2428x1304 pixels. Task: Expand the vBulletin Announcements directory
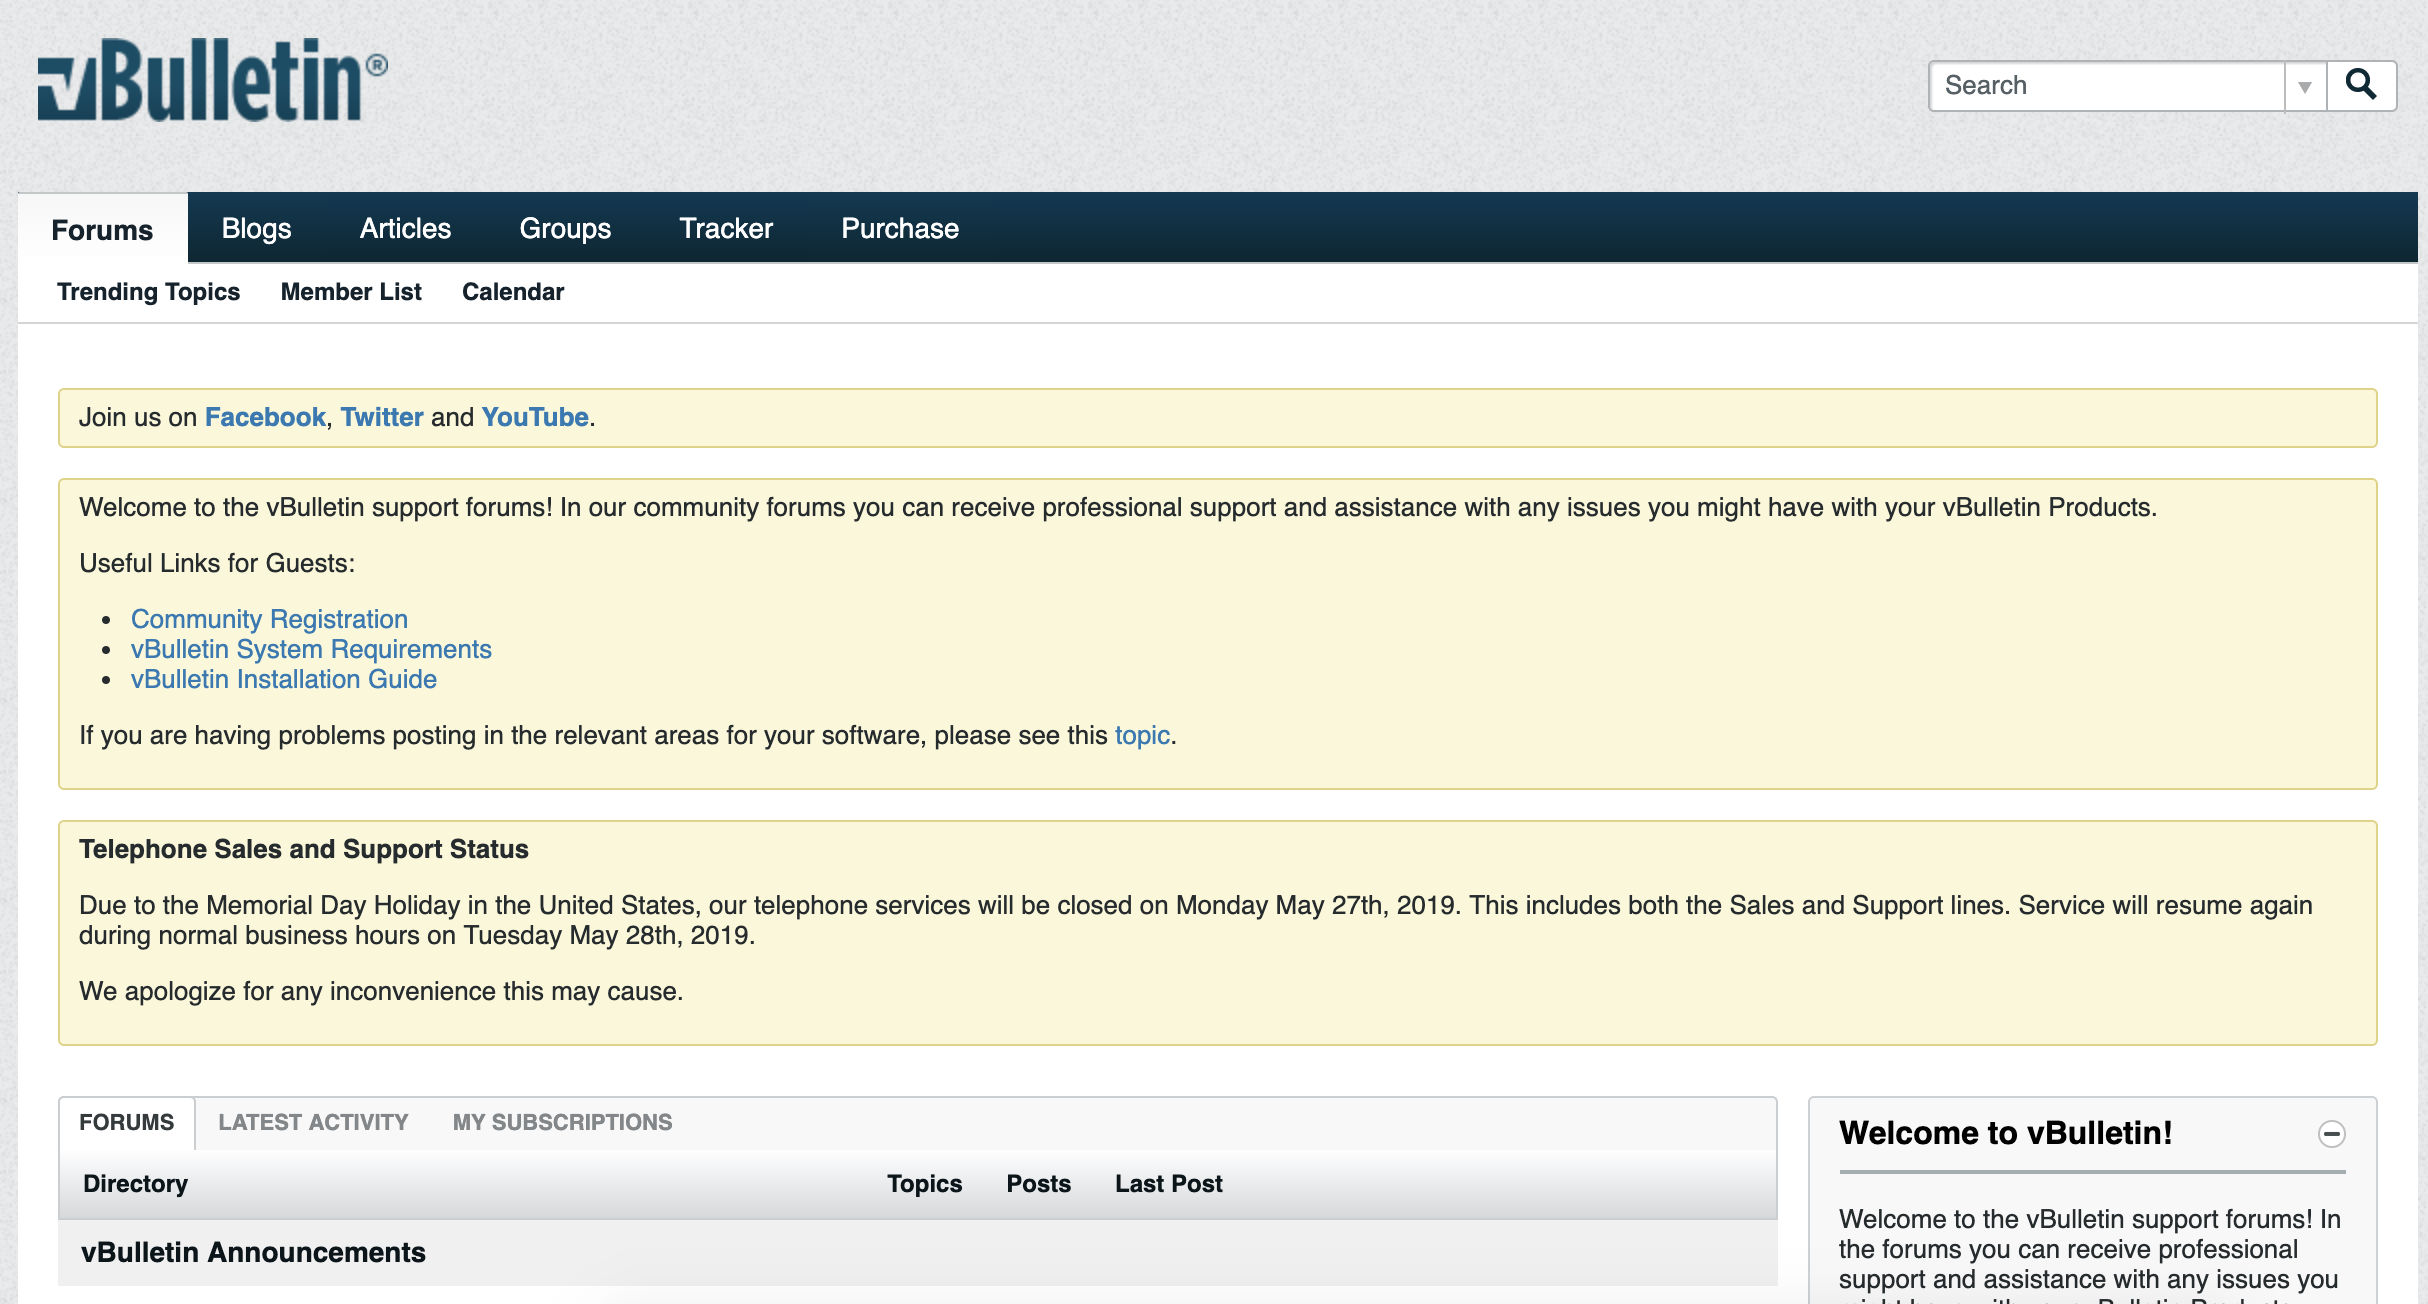pos(254,1253)
